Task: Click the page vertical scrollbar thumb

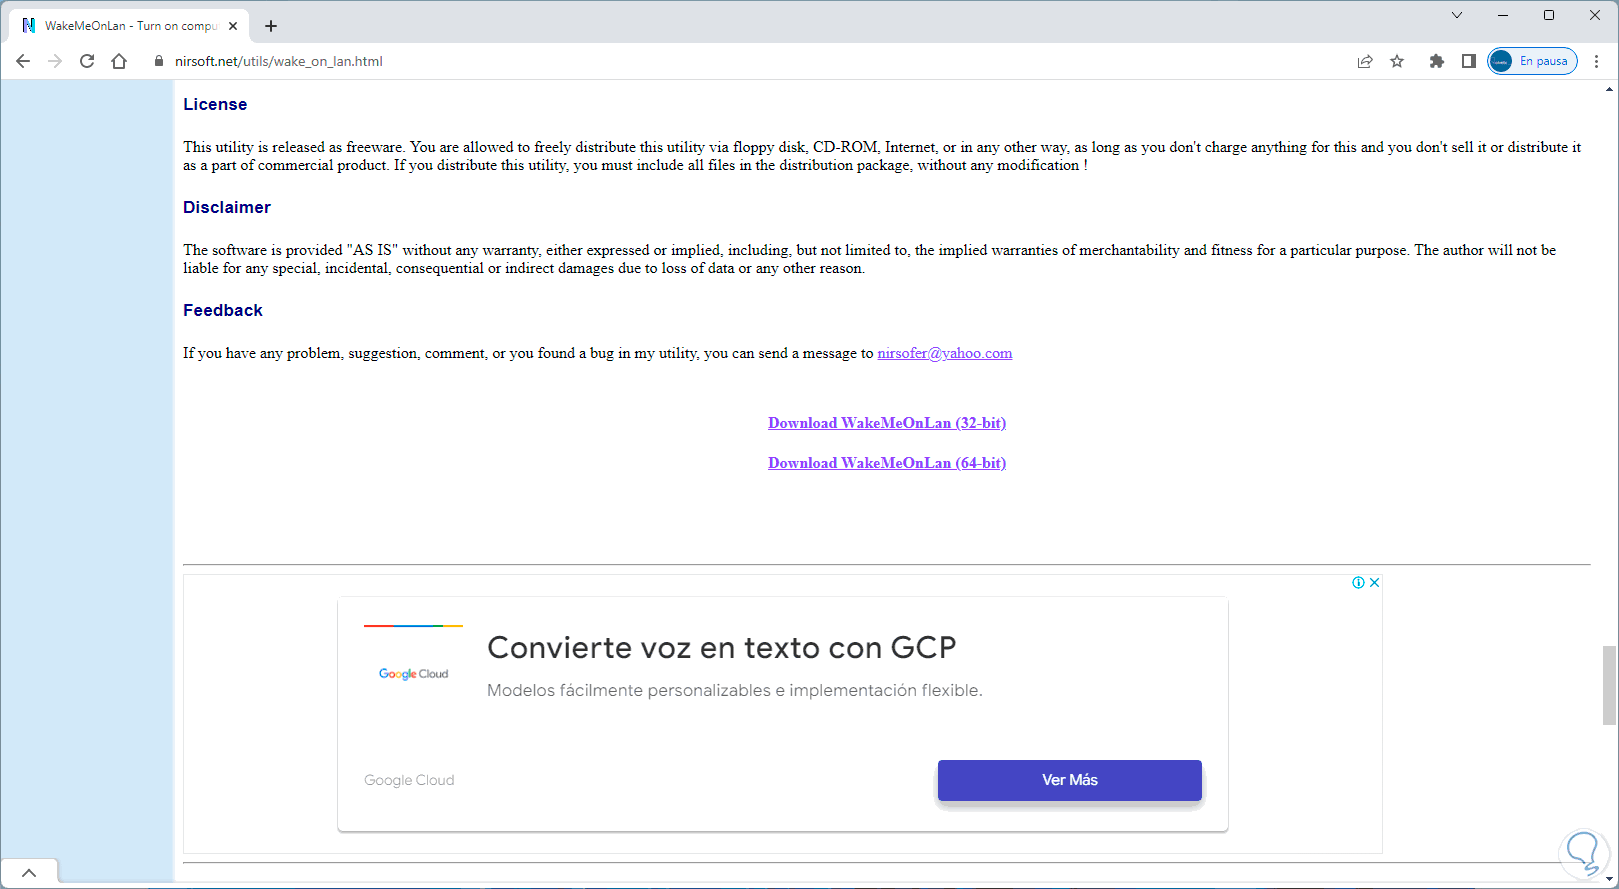Action: (x=1609, y=685)
